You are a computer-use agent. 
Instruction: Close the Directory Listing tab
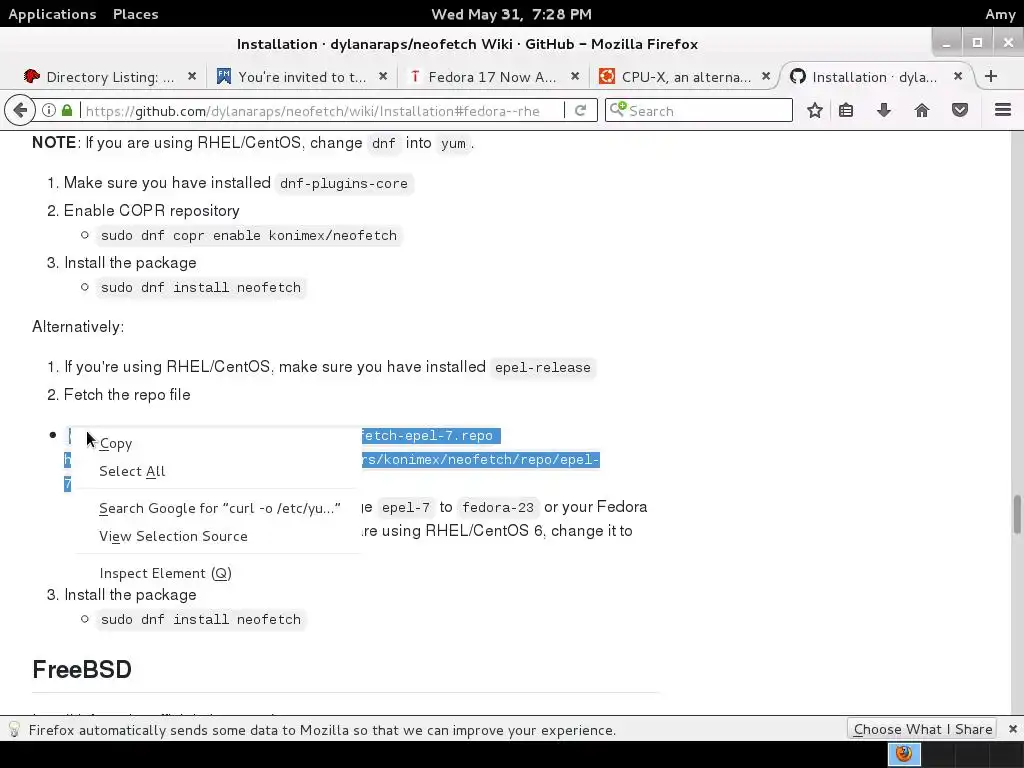(192, 76)
